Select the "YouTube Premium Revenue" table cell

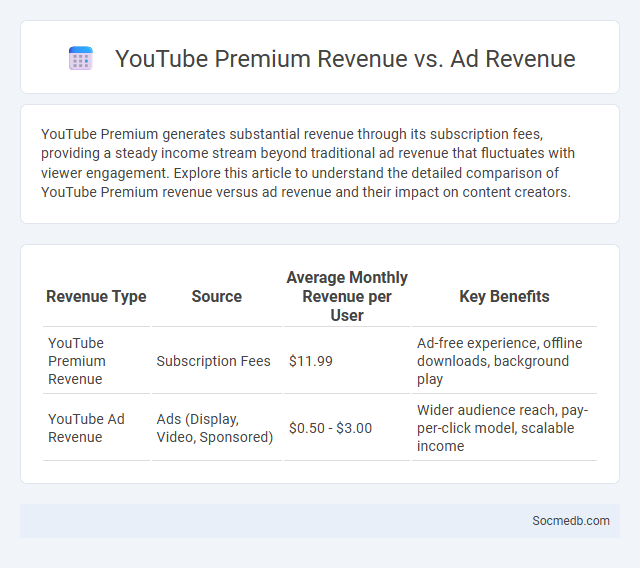(96, 361)
